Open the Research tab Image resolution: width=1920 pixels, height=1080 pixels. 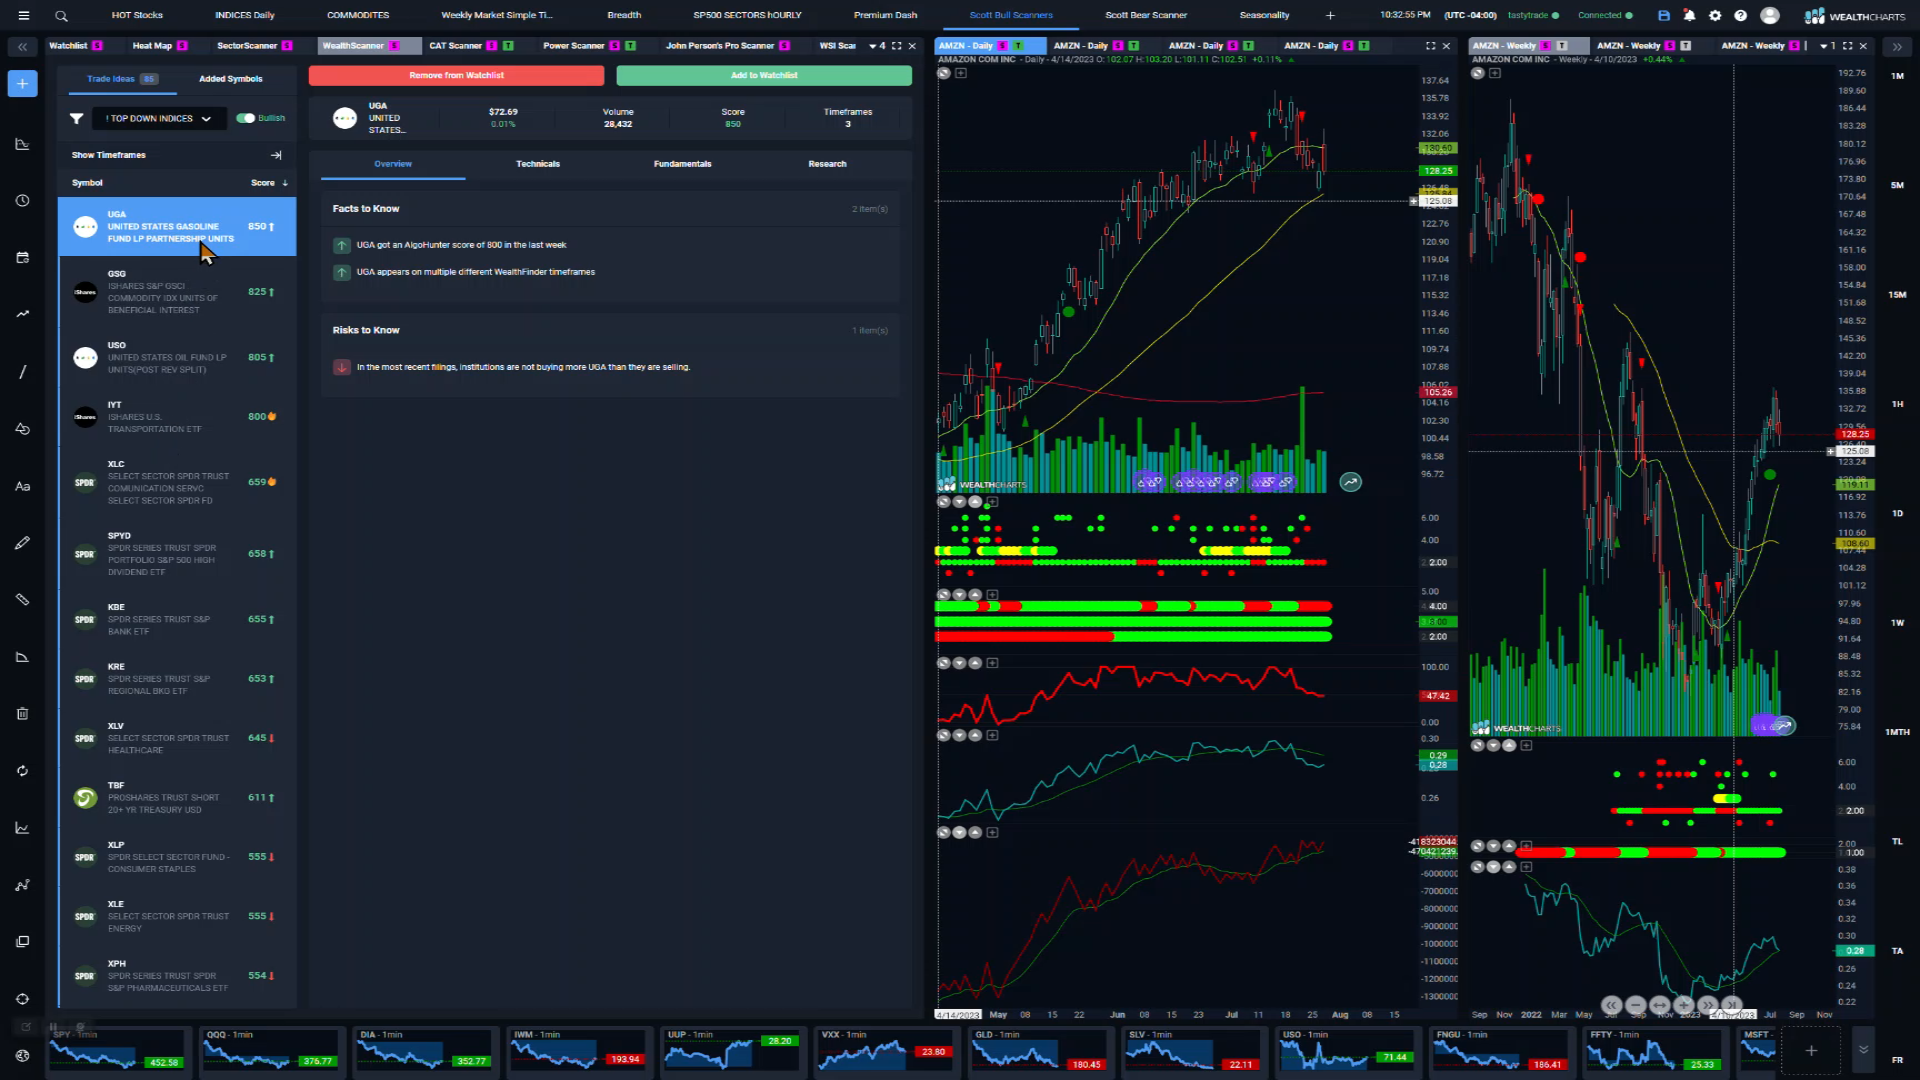pyautogui.click(x=827, y=164)
